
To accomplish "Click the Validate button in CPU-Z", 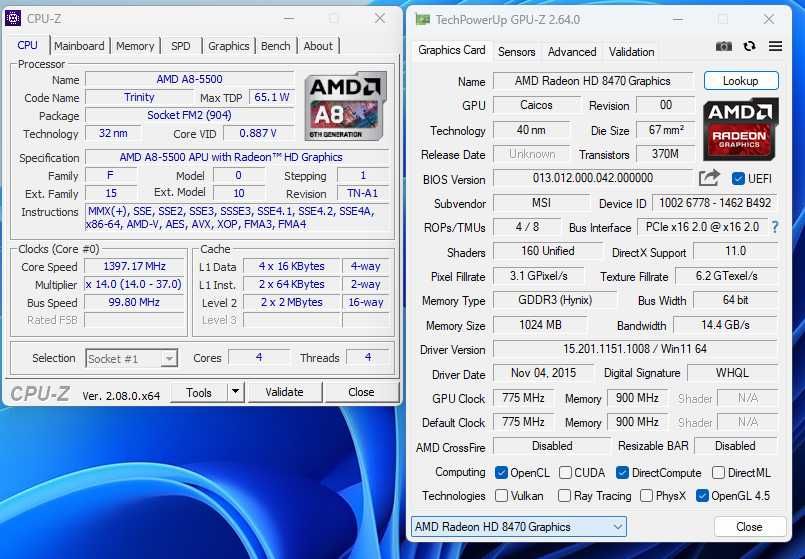I will [284, 392].
